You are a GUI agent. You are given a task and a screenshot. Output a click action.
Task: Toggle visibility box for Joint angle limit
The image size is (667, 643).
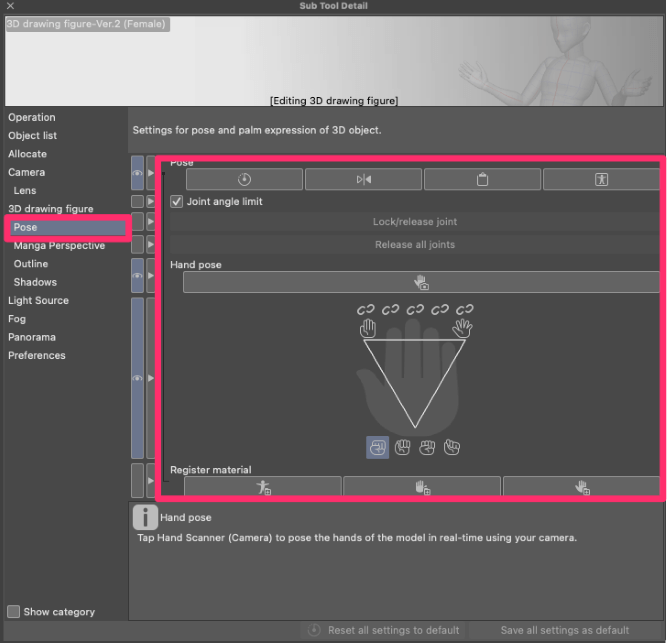click(137, 201)
